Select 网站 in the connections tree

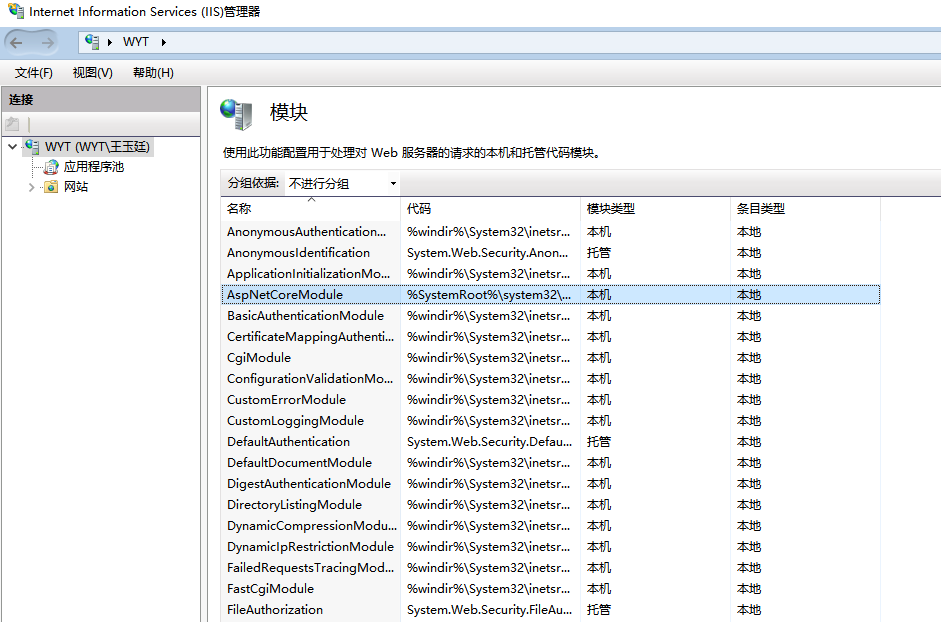[76, 187]
